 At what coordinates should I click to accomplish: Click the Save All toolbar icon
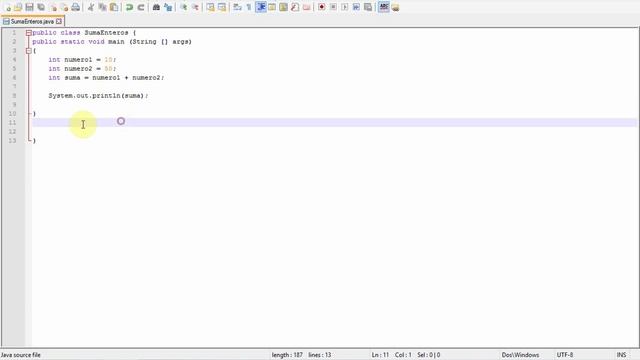pyautogui.click(x=41, y=7)
